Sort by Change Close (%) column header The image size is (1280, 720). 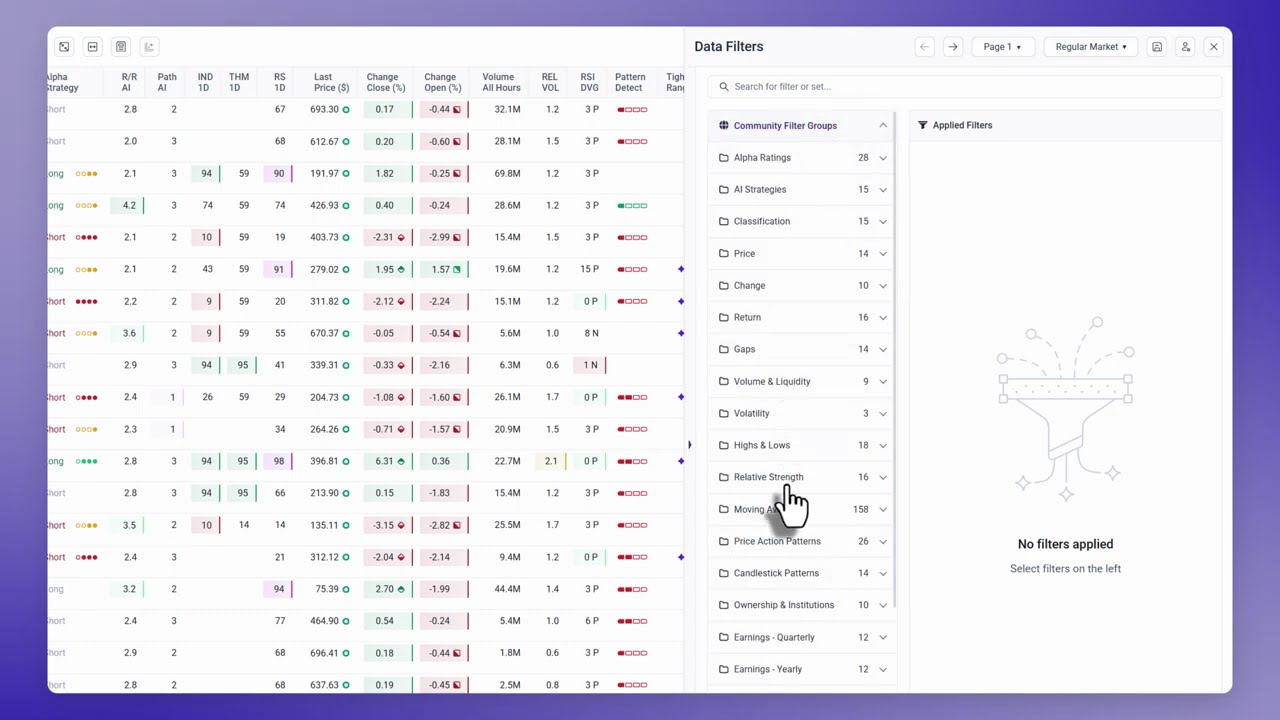[385, 82]
